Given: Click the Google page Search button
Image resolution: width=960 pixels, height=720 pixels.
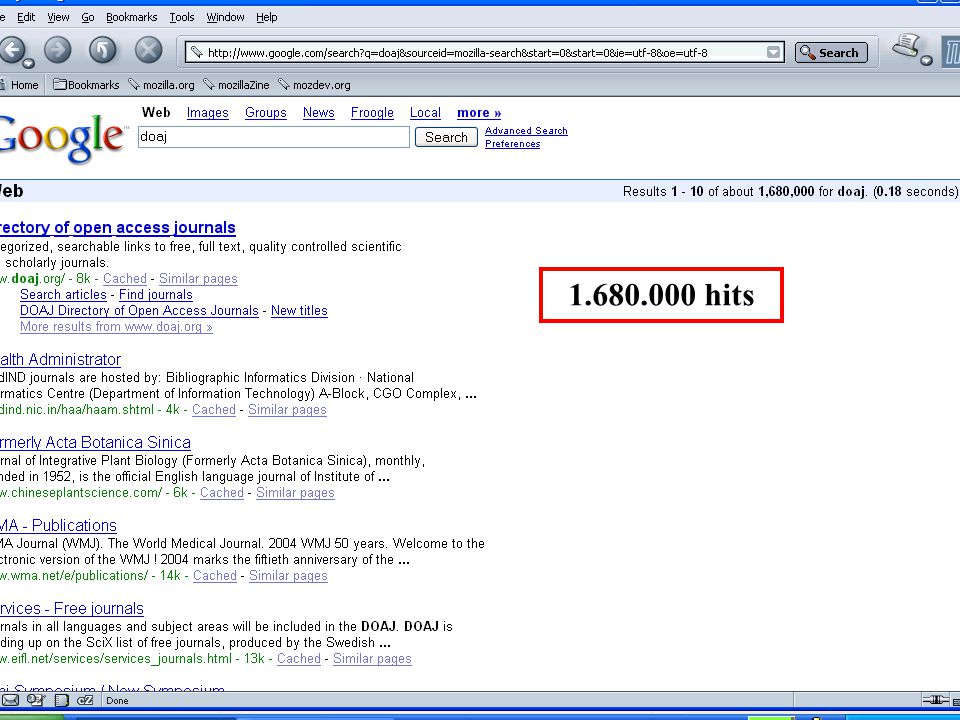Looking at the screenshot, I should (x=446, y=137).
